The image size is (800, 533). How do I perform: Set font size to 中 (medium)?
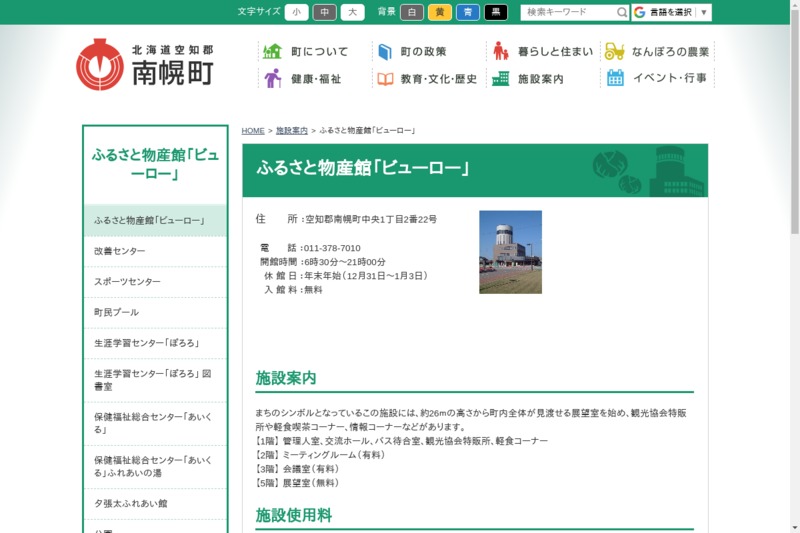324,12
